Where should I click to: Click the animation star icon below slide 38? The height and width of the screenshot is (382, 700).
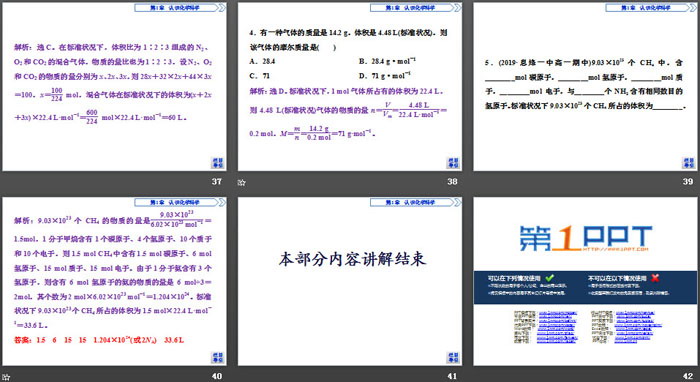(x=242, y=182)
